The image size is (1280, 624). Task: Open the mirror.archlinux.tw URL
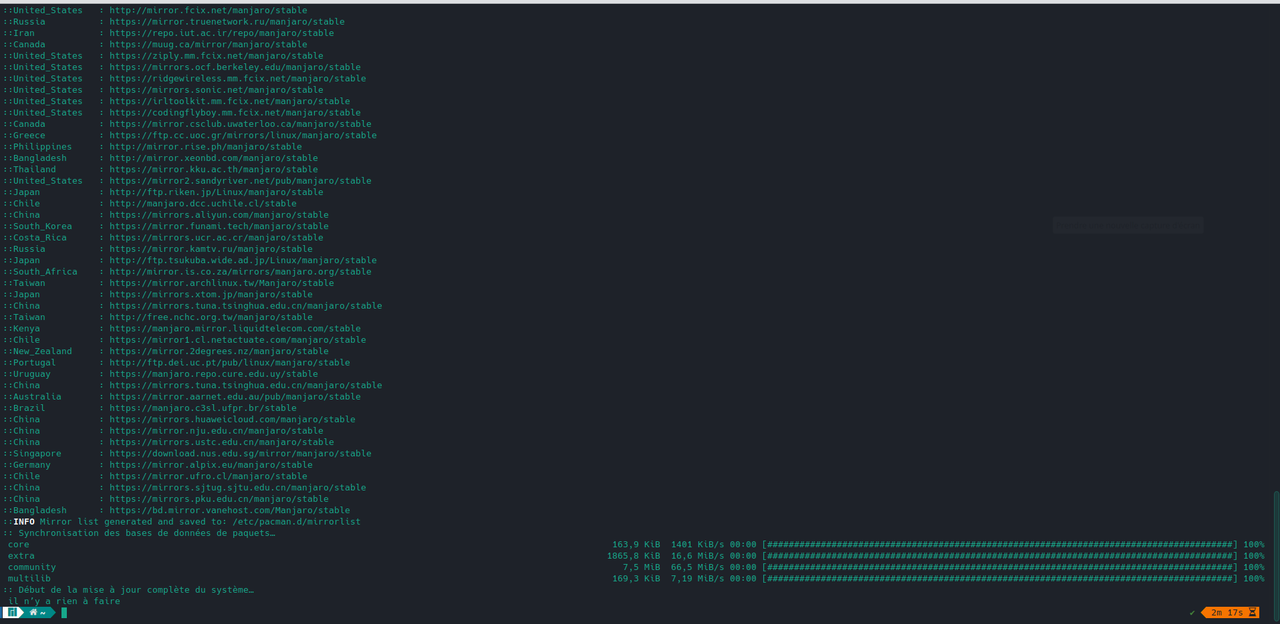click(222, 283)
